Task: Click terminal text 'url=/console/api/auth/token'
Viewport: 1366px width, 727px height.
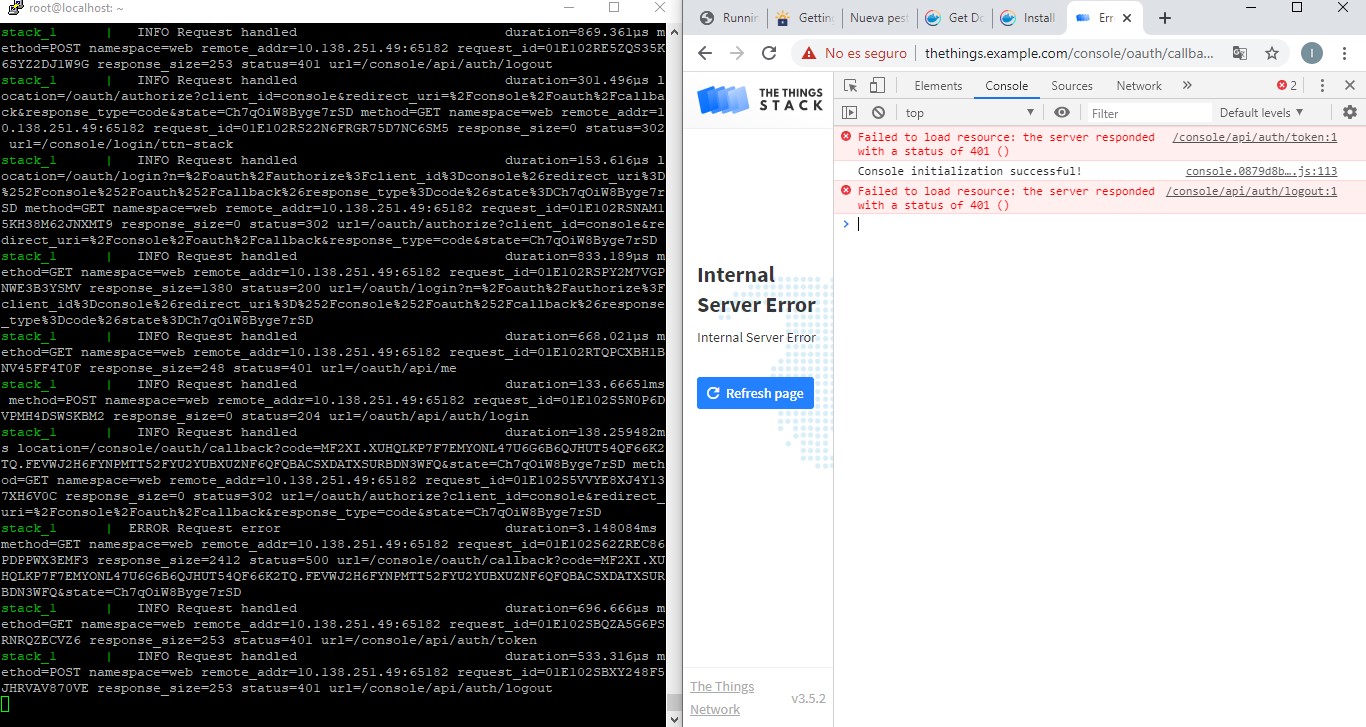Action: (427, 640)
